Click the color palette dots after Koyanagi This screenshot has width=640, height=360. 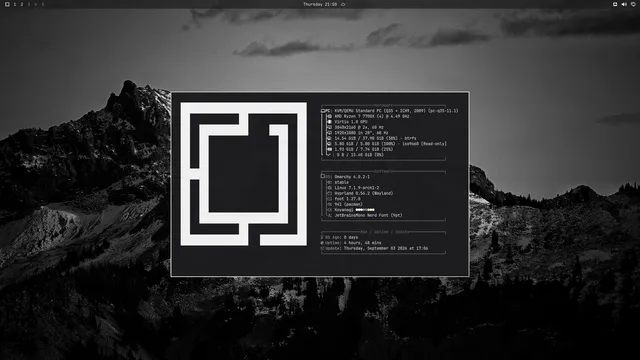pyautogui.click(x=365, y=210)
